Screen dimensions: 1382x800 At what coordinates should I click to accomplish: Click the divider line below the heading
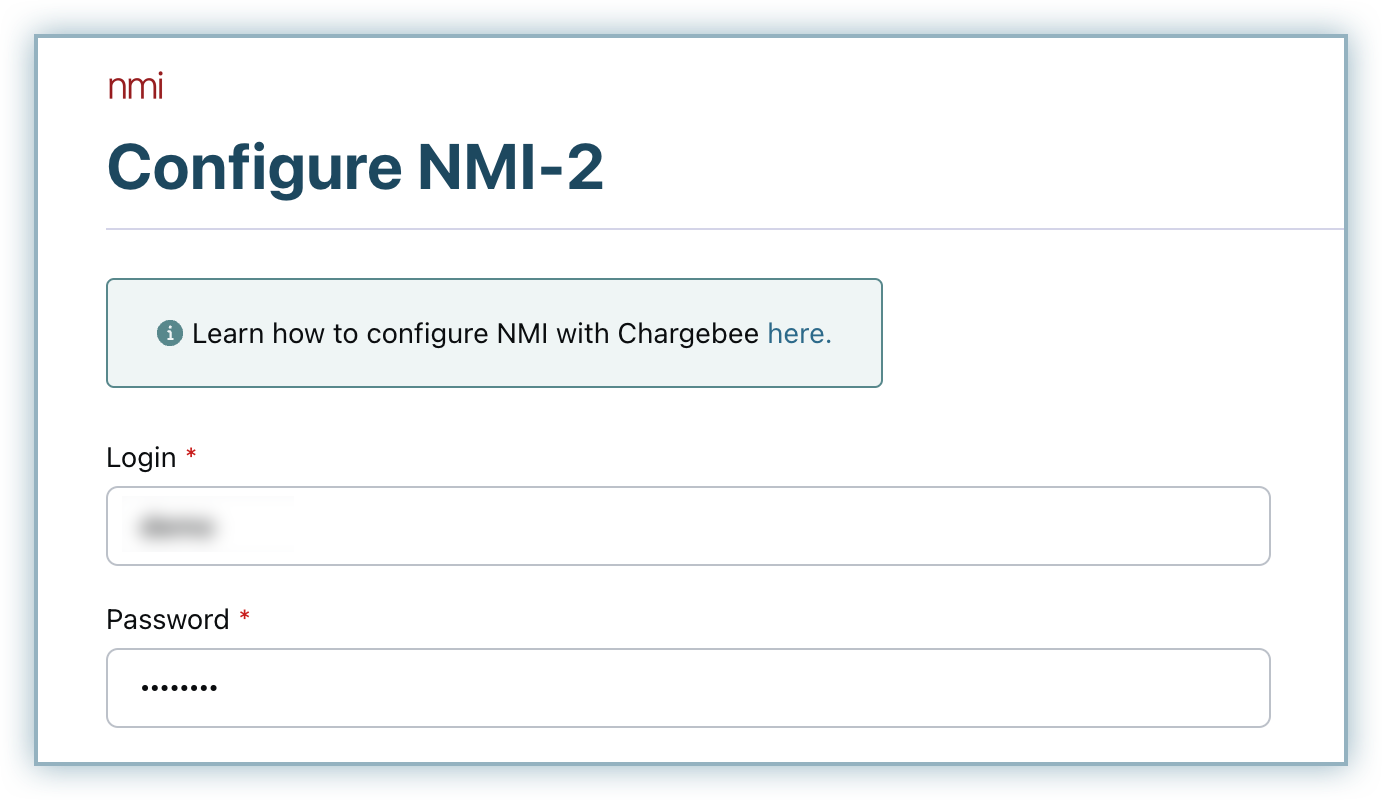click(x=725, y=229)
